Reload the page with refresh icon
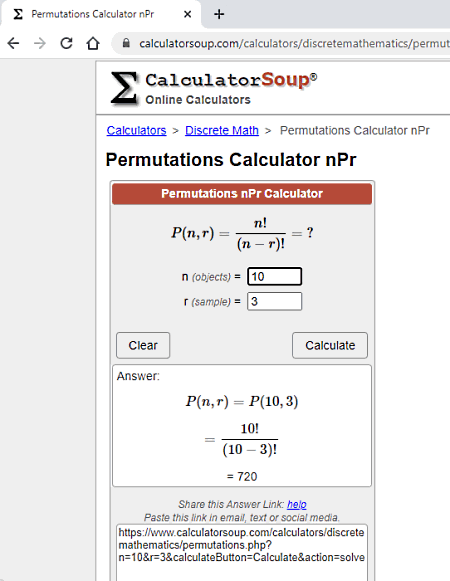Image resolution: width=450 pixels, height=581 pixels. (x=66, y=43)
